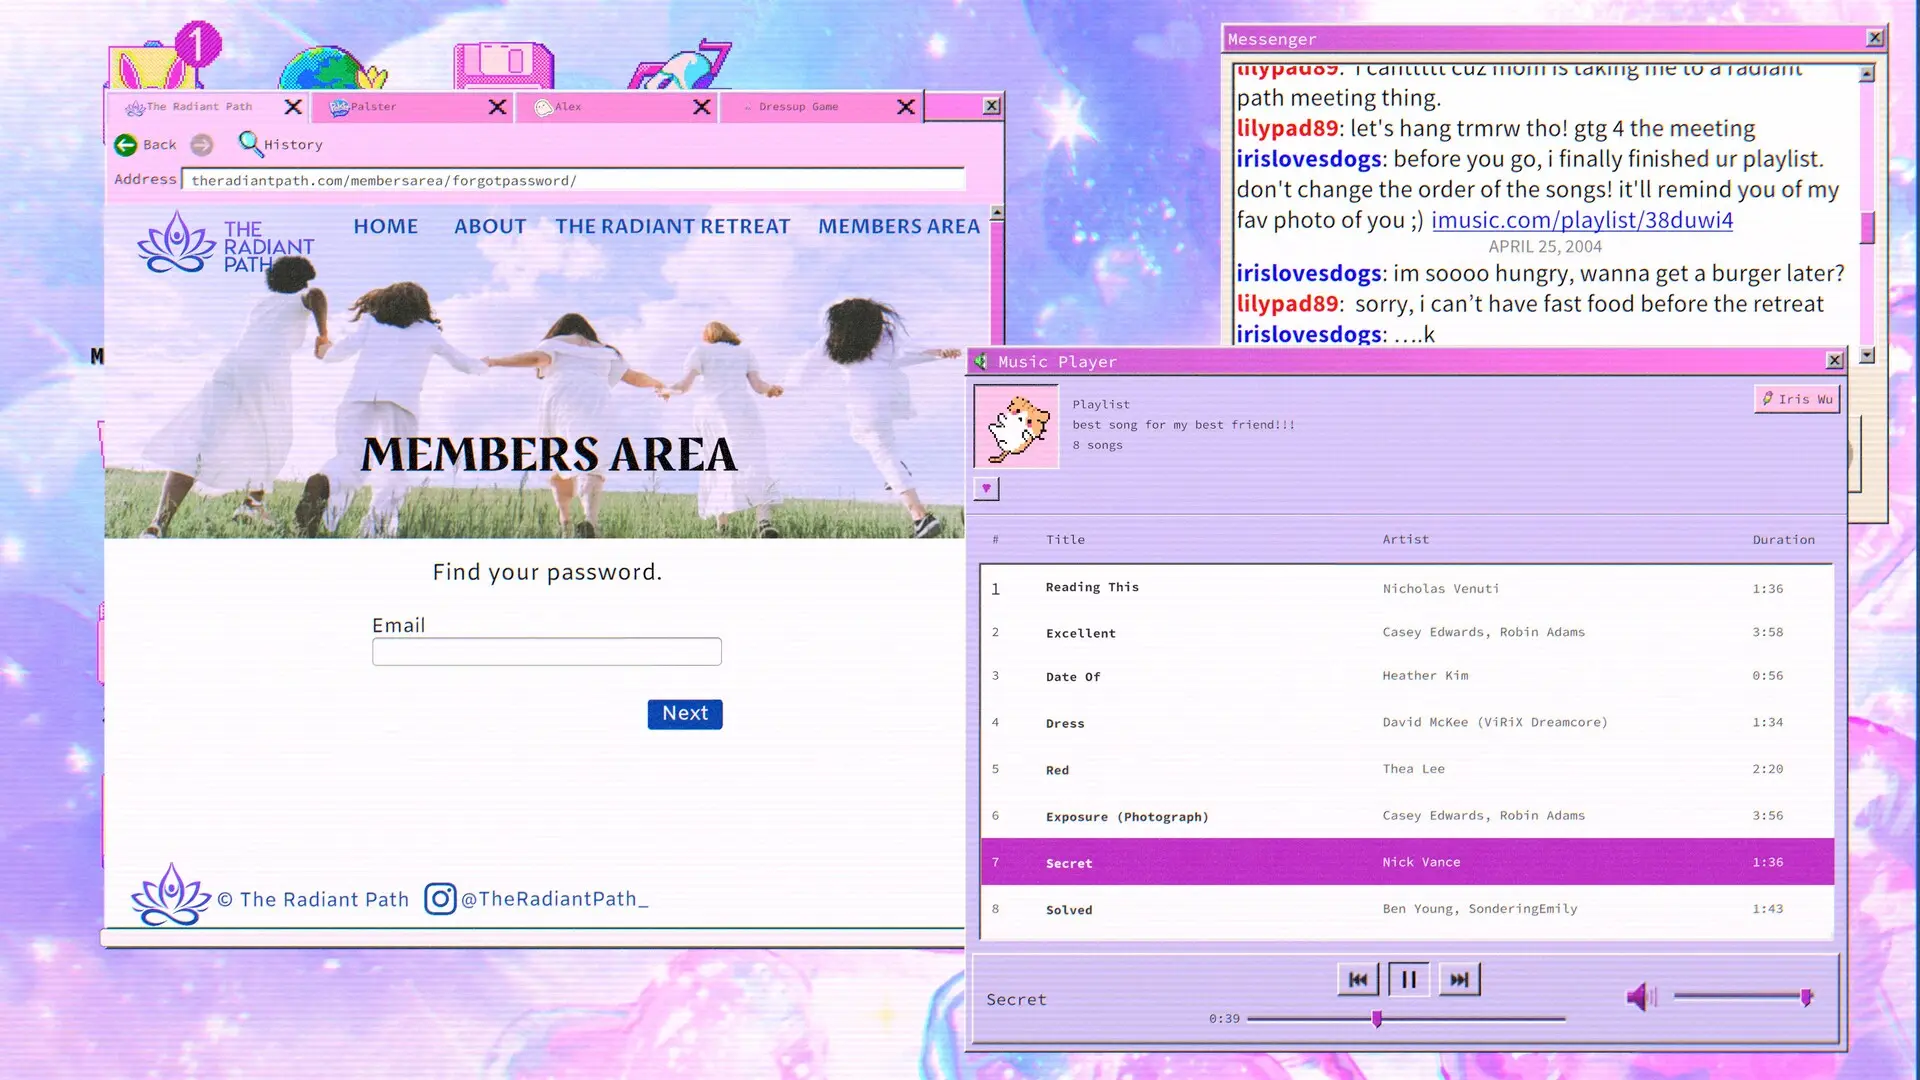Click @TheRadiantPath_ Instagram handle
The height and width of the screenshot is (1080, 1920).
[555, 899]
